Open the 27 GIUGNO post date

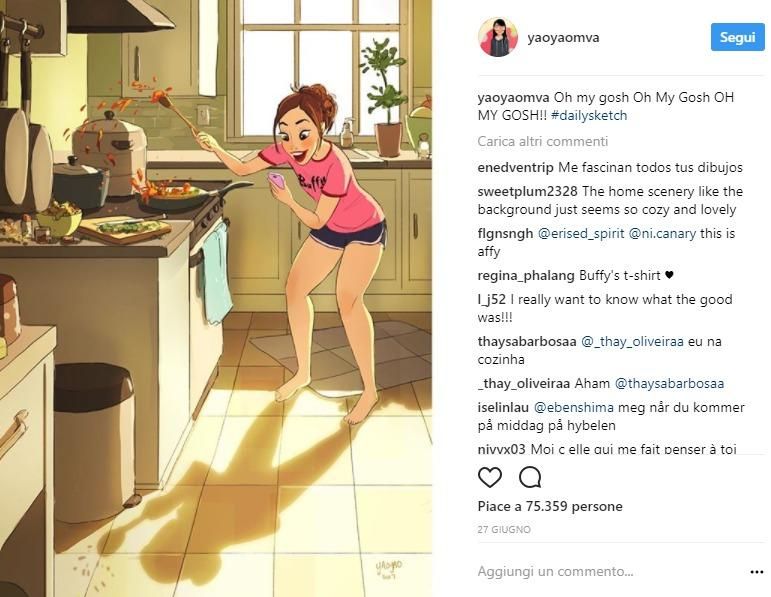(x=504, y=530)
